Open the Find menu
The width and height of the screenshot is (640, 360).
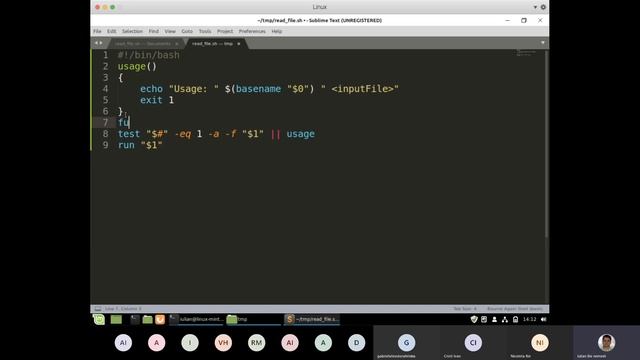(x=153, y=31)
